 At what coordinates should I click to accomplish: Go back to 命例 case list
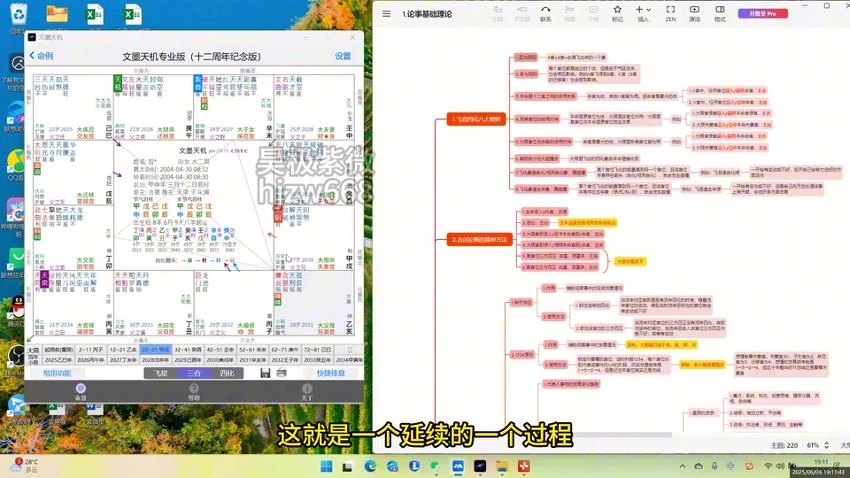coord(42,56)
